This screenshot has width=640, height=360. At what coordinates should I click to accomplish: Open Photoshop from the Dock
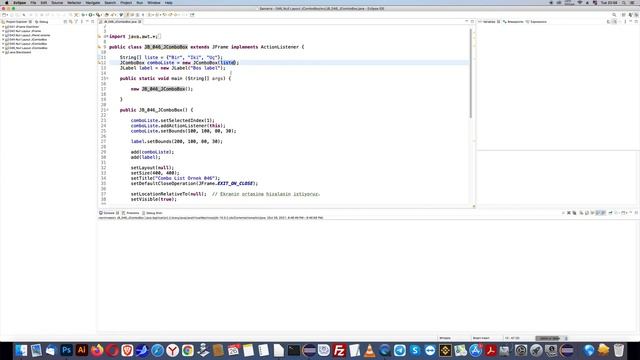(66, 350)
